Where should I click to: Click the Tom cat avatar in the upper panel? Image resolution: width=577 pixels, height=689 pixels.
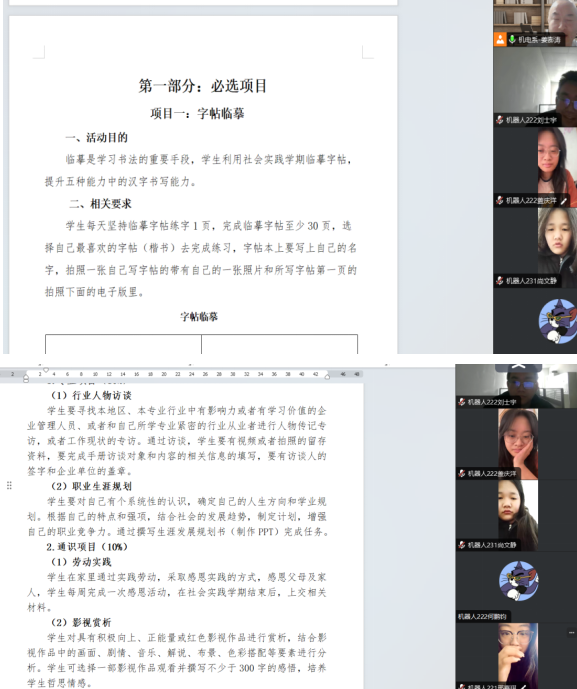click(558, 321)
